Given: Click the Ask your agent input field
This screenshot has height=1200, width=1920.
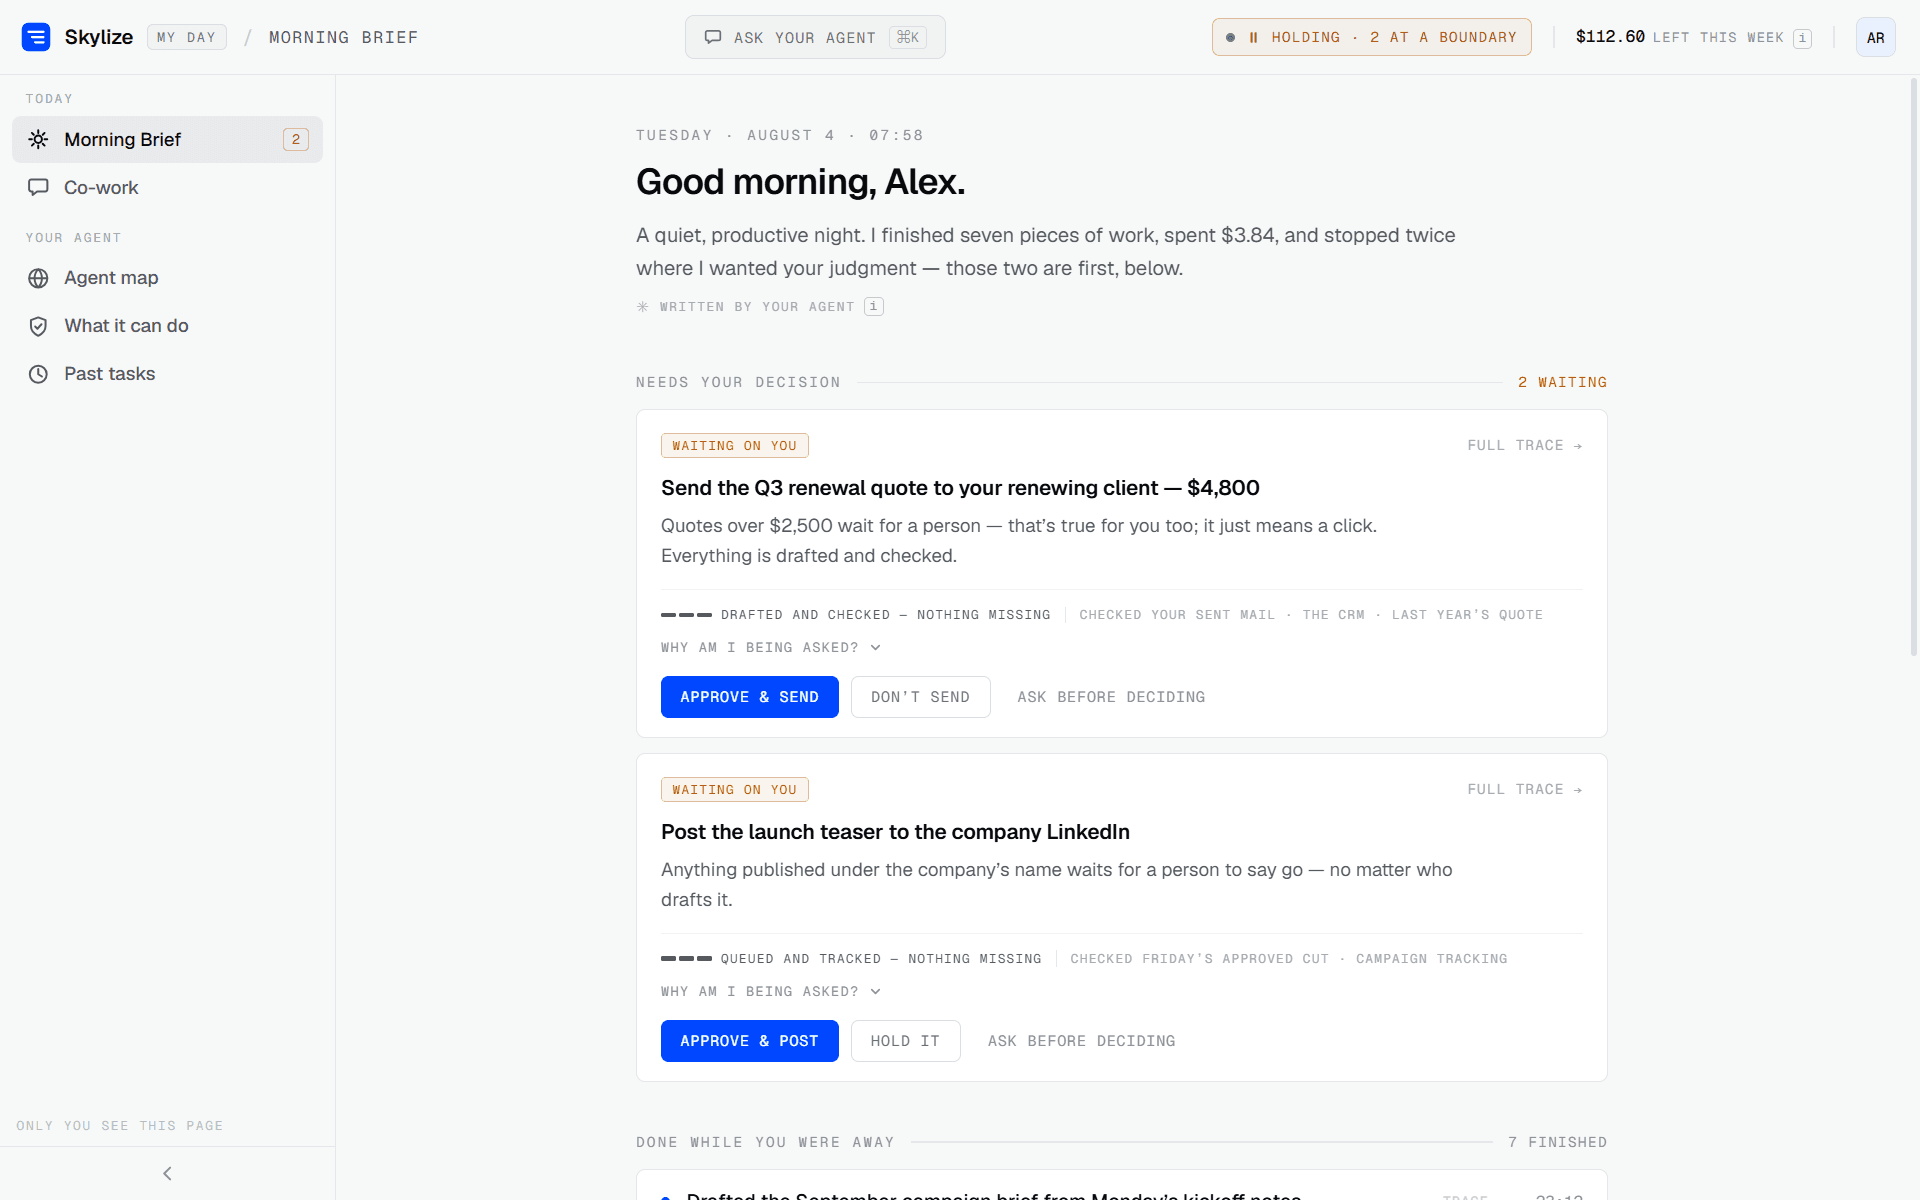Looking at the screenshot, I should pos(815,37).
